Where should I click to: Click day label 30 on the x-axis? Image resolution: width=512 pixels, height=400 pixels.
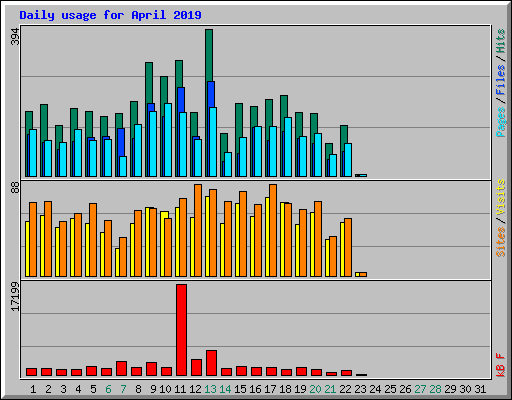(x=465, y=389)
